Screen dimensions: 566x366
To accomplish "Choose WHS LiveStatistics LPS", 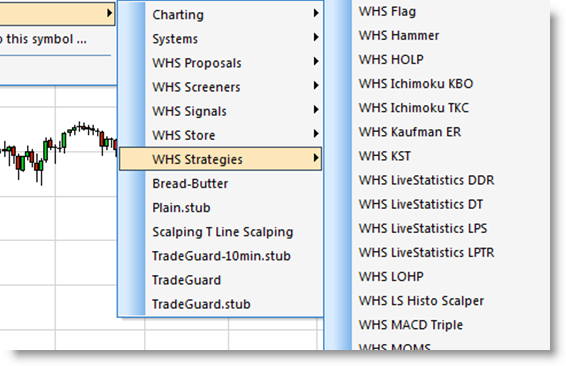I will click(x=423, y=228).
